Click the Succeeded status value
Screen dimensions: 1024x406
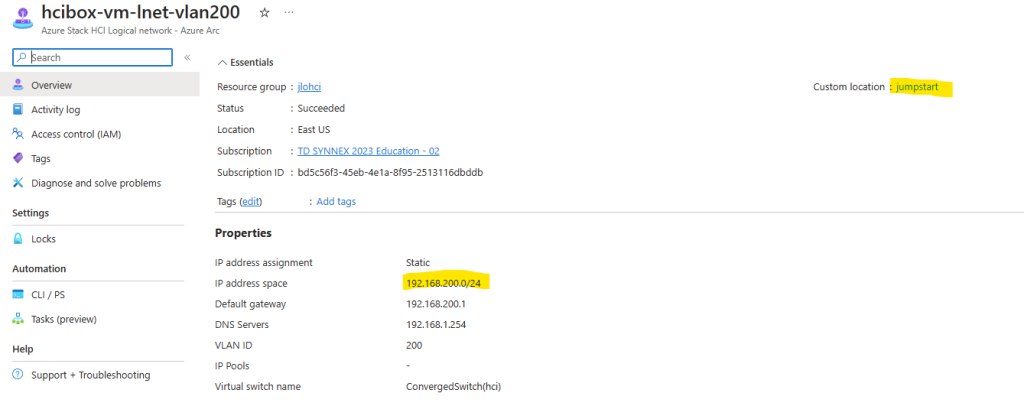pos(321,108)
